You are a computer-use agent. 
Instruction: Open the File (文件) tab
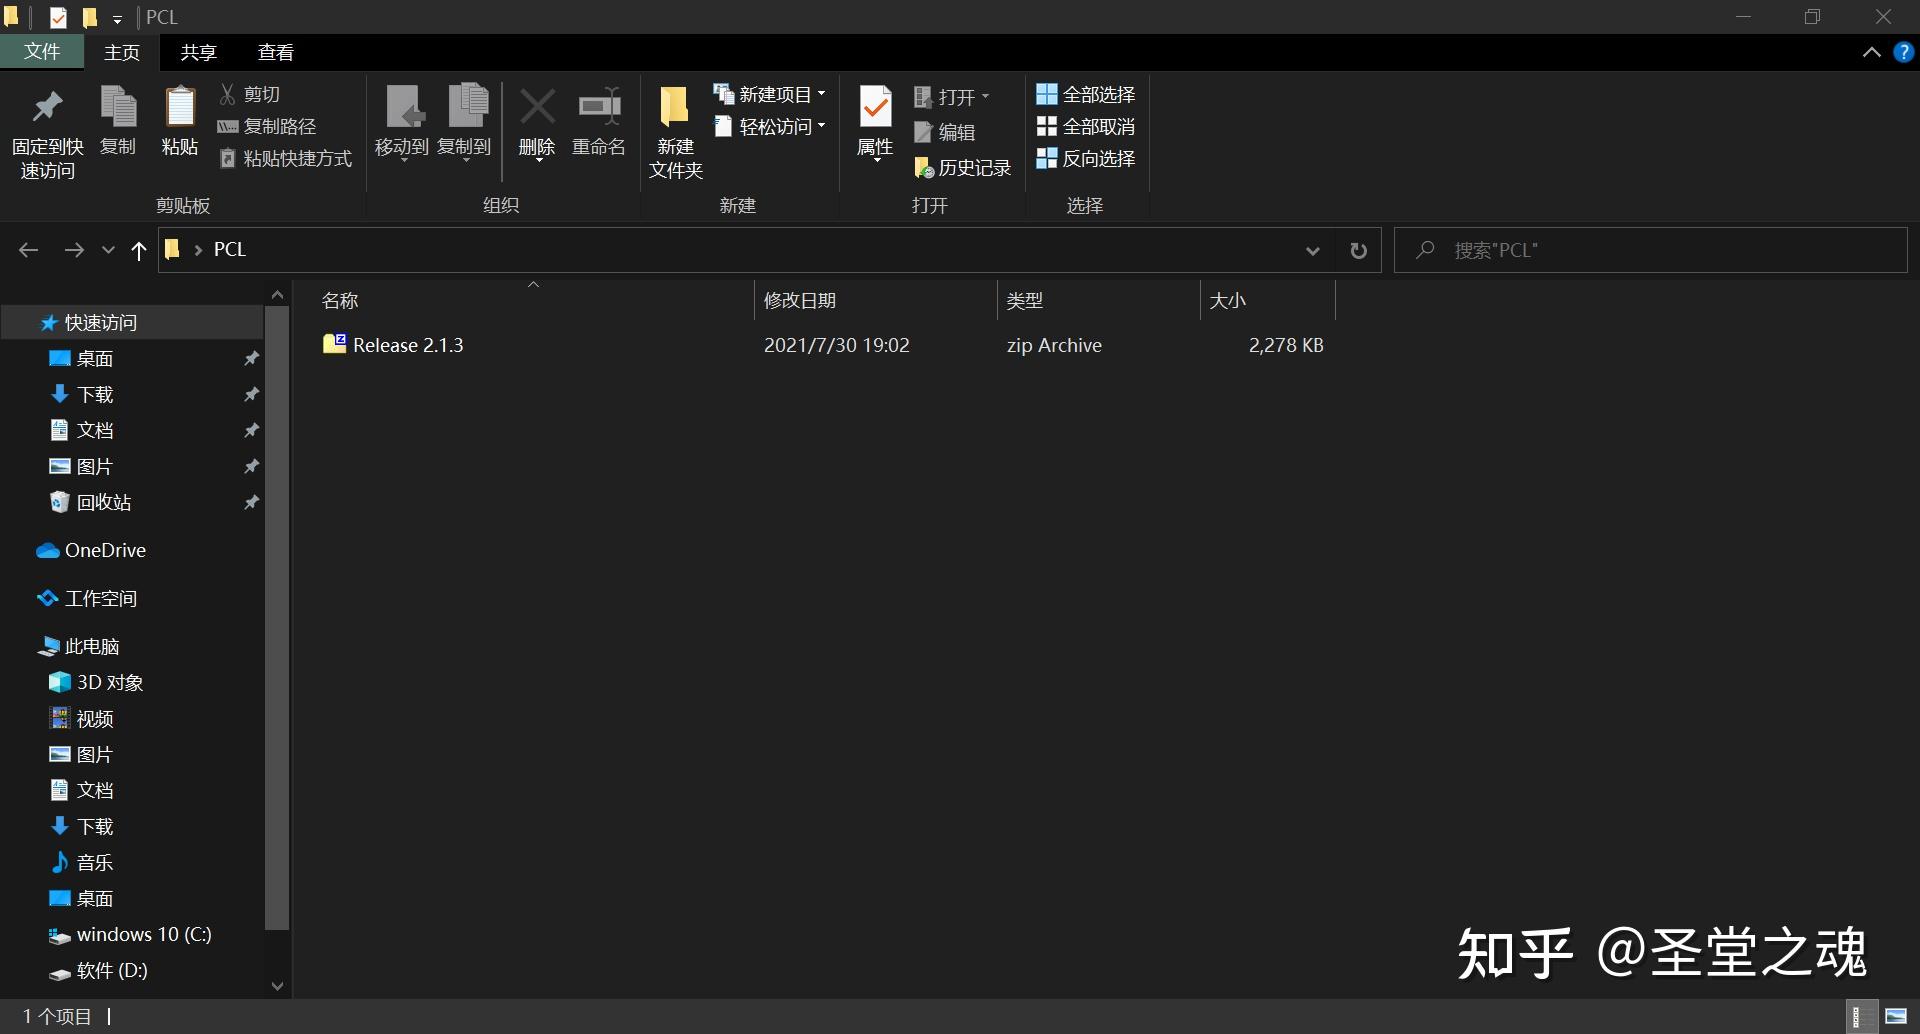coord(42,52)
